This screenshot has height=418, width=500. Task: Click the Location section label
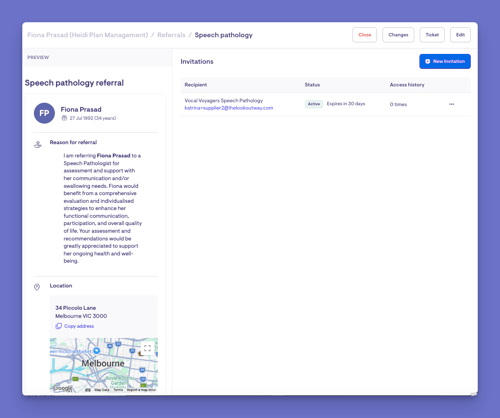(x=61, y=286)
